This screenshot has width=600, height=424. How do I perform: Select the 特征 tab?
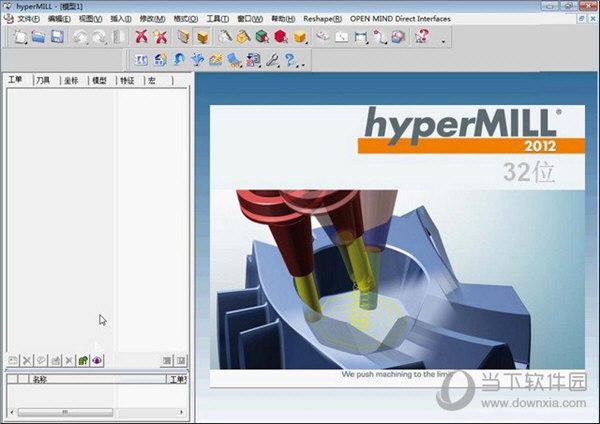(126, 80)
